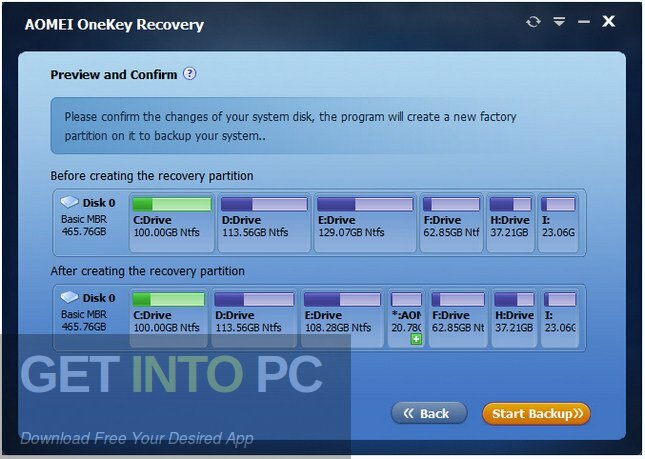Select the new *:AOM recovery partition
The height and width of the screenshot is (459, 645).
click(406, 318)
